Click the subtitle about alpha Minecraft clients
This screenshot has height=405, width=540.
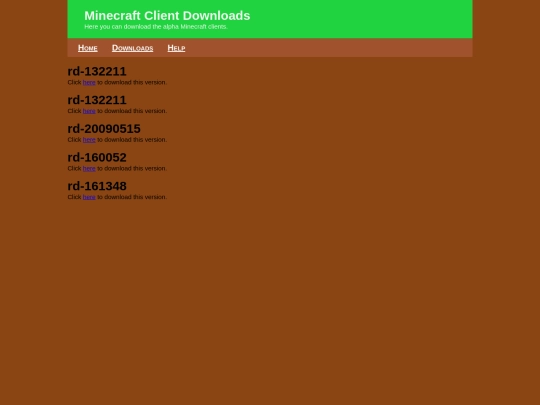tap(156, 27)
